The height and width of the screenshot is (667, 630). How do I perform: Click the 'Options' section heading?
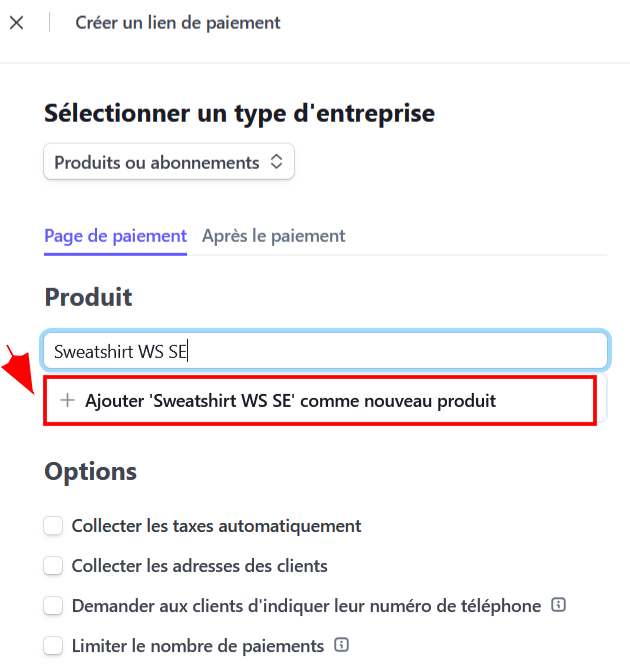[91, 471]
